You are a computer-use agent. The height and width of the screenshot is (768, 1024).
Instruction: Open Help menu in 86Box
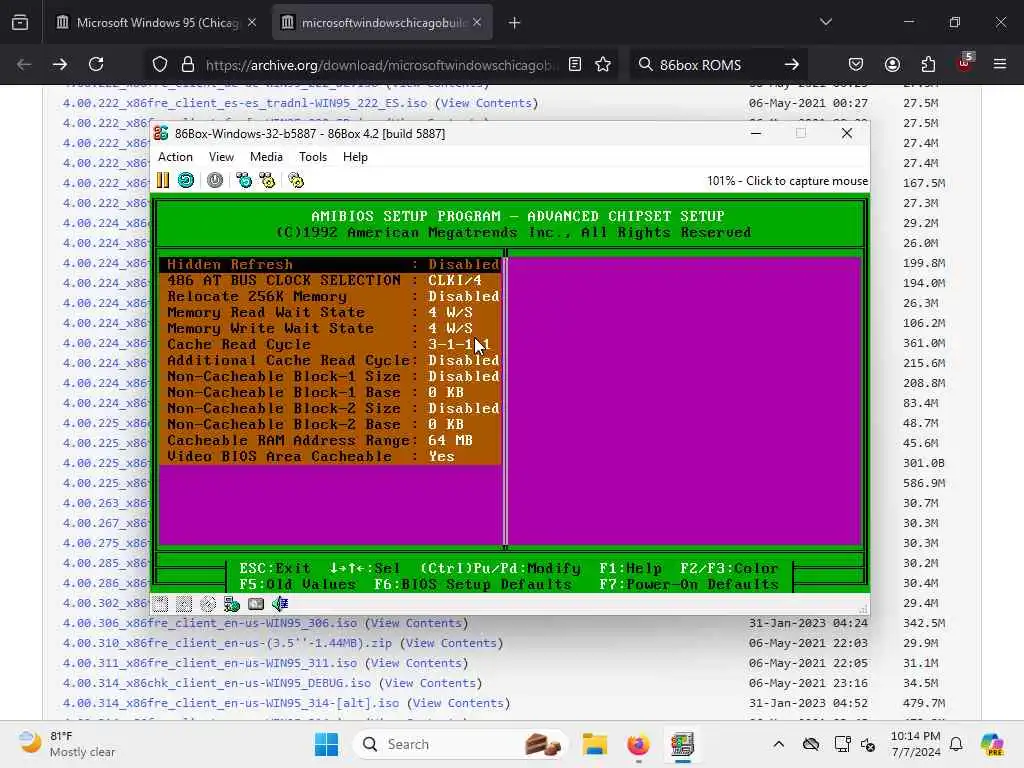tap(355, 157)
